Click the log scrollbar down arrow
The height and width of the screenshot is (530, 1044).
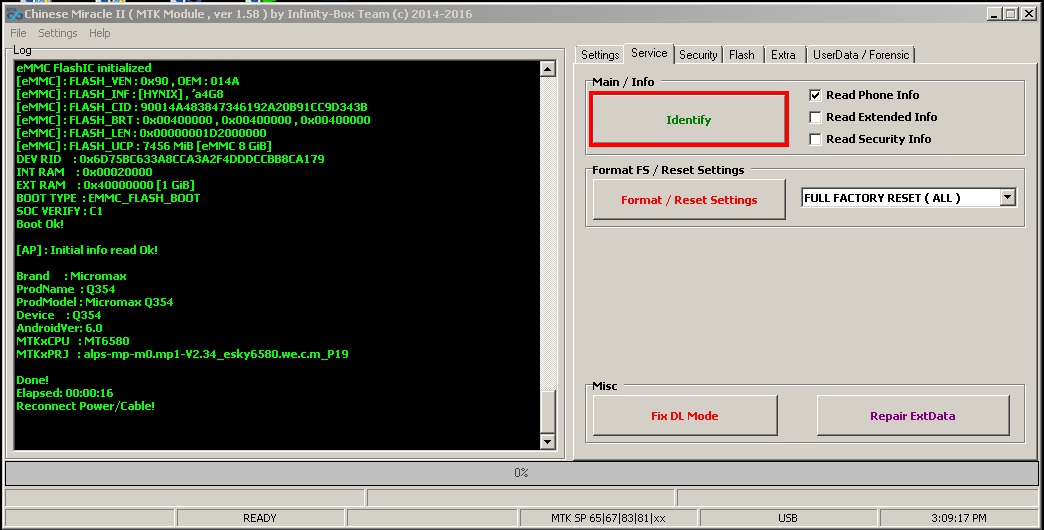click(x=547, y=441)
